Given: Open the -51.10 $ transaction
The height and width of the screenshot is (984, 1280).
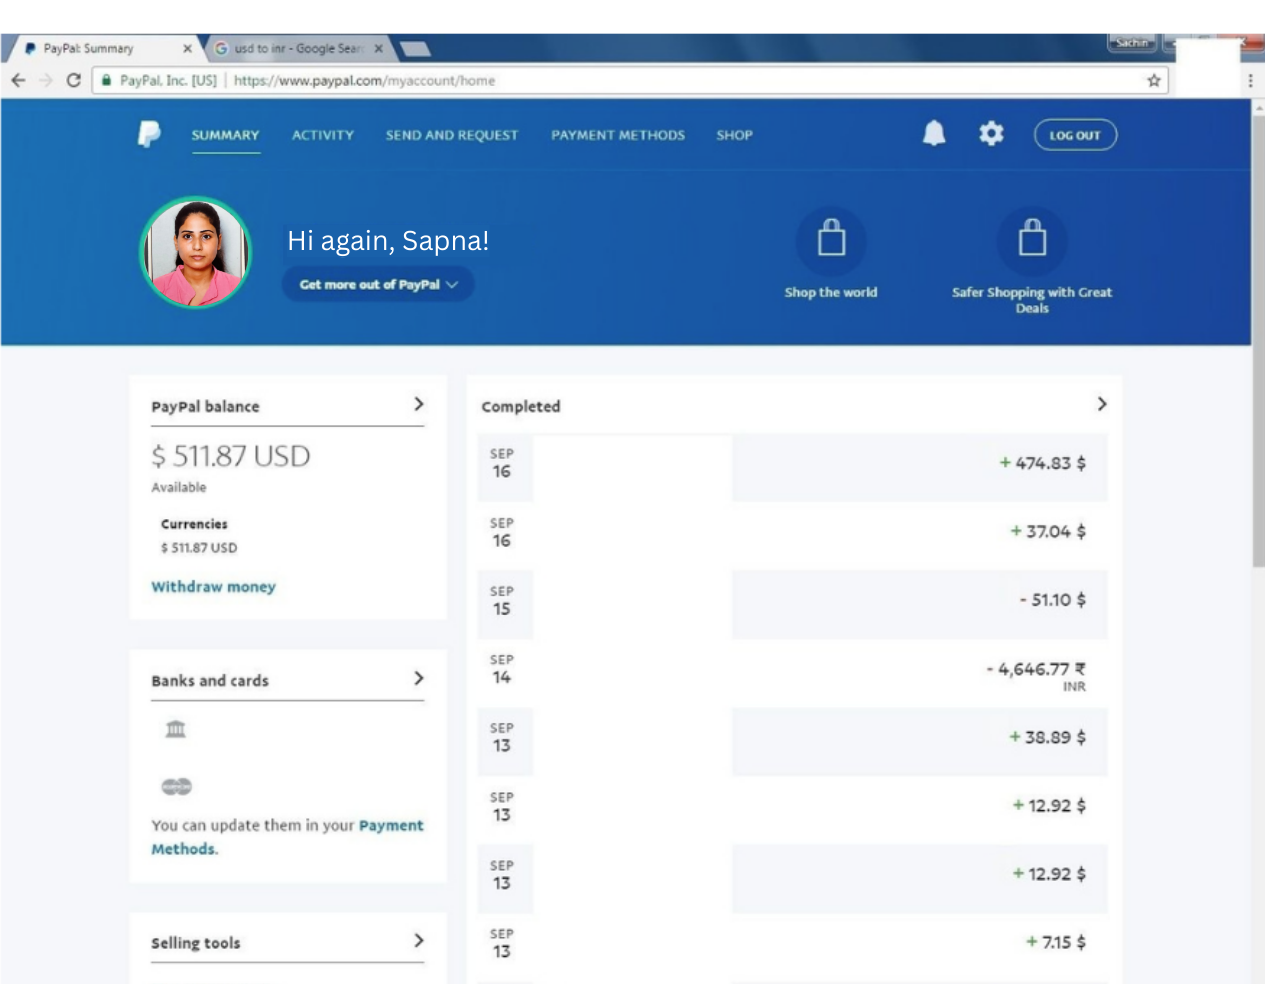Looking at the screenshot, I should (792, 604).
